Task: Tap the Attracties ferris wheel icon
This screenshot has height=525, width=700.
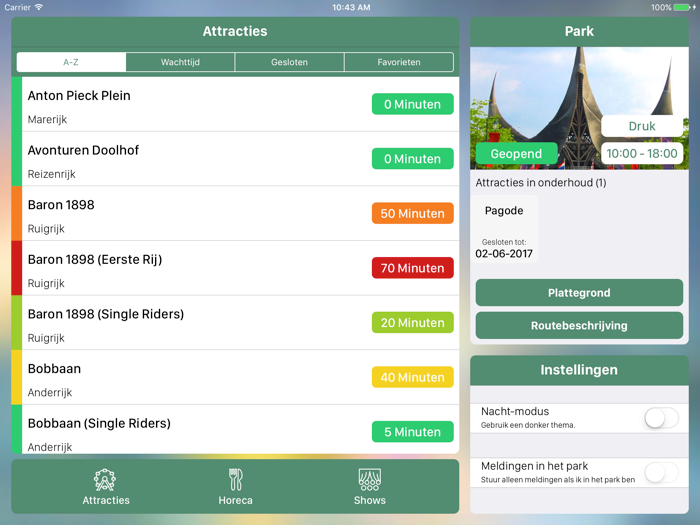Action: coord(105,479)
